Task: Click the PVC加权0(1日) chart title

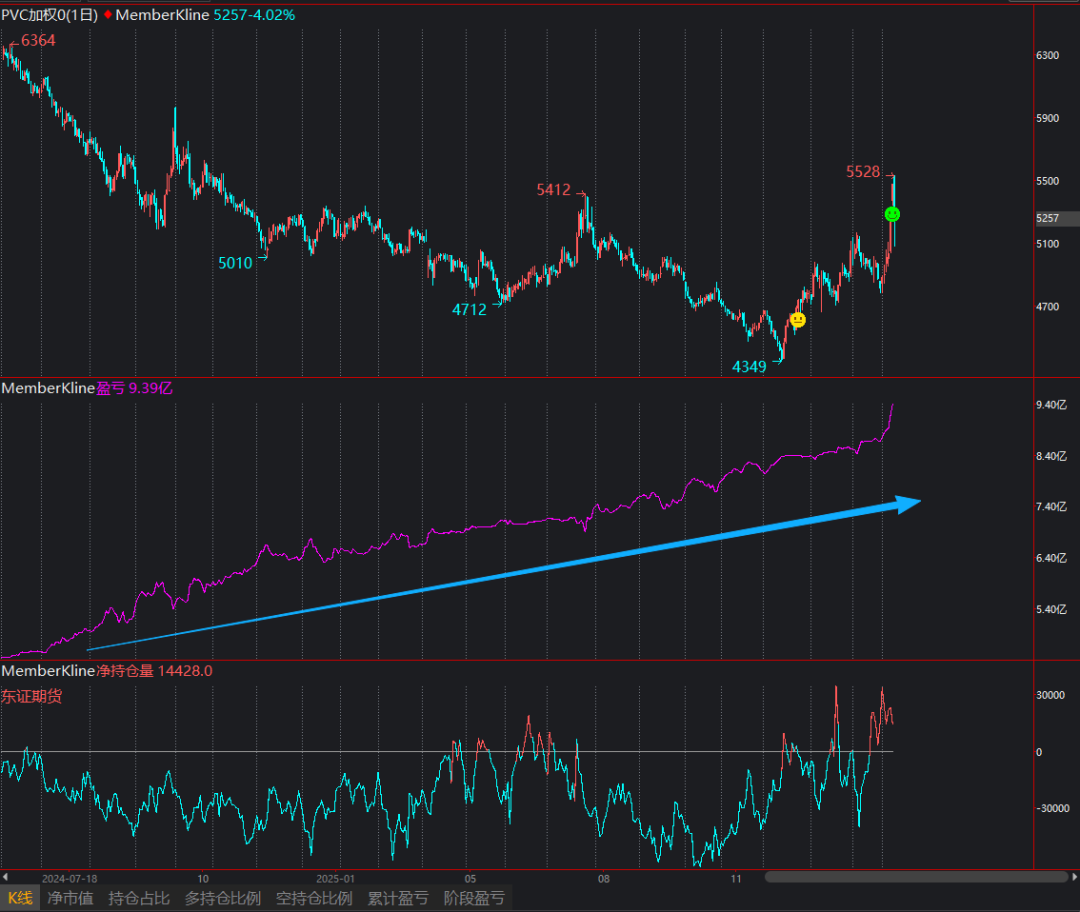Action: coord(50,15)
